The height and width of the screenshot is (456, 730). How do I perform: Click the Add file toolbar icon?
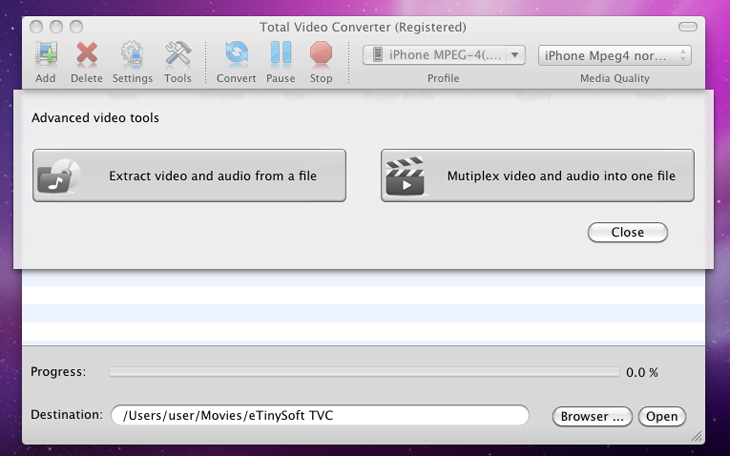coord(46,54)
